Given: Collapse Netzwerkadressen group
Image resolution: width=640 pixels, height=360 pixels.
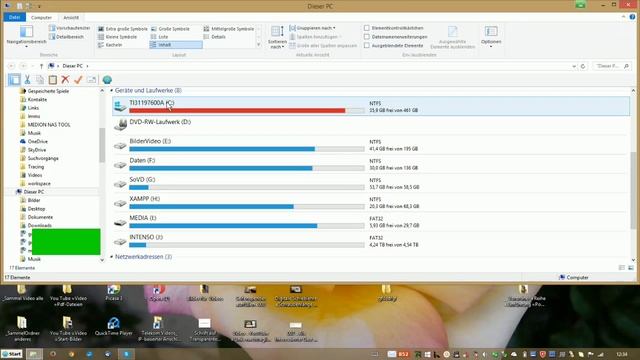Looking at the screenshot, I should (x=111, y=257).
